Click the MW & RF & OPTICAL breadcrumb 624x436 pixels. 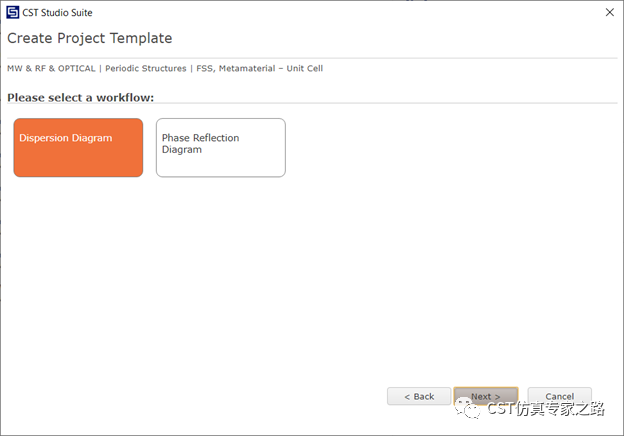pos(52,69)
